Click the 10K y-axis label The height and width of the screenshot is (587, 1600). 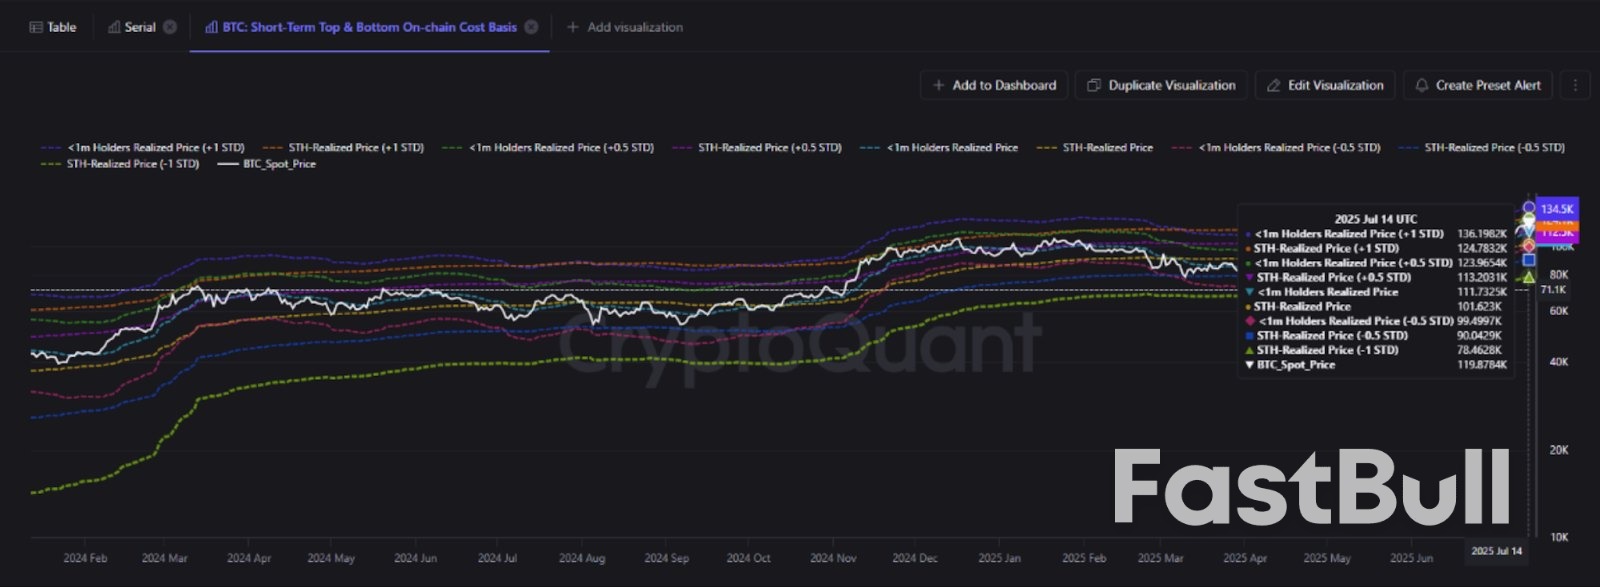pyautogui.click(x=1558, y=537)
